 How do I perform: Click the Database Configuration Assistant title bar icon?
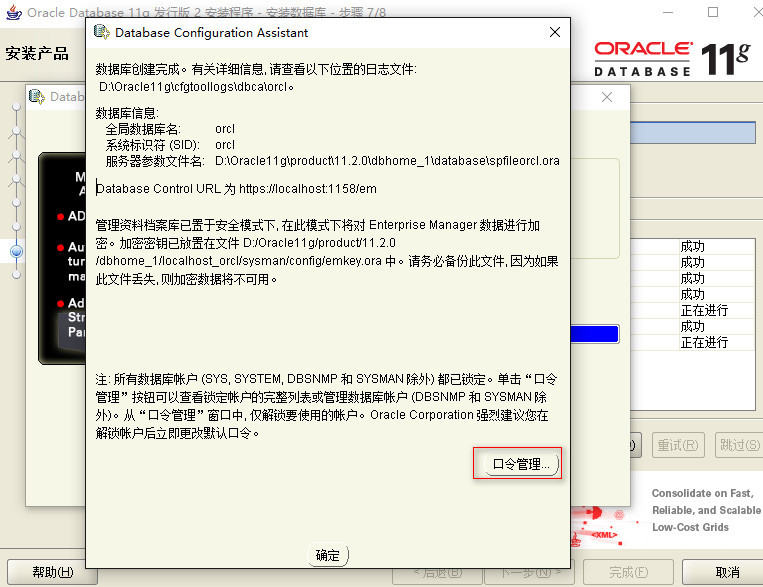[101, 32]
